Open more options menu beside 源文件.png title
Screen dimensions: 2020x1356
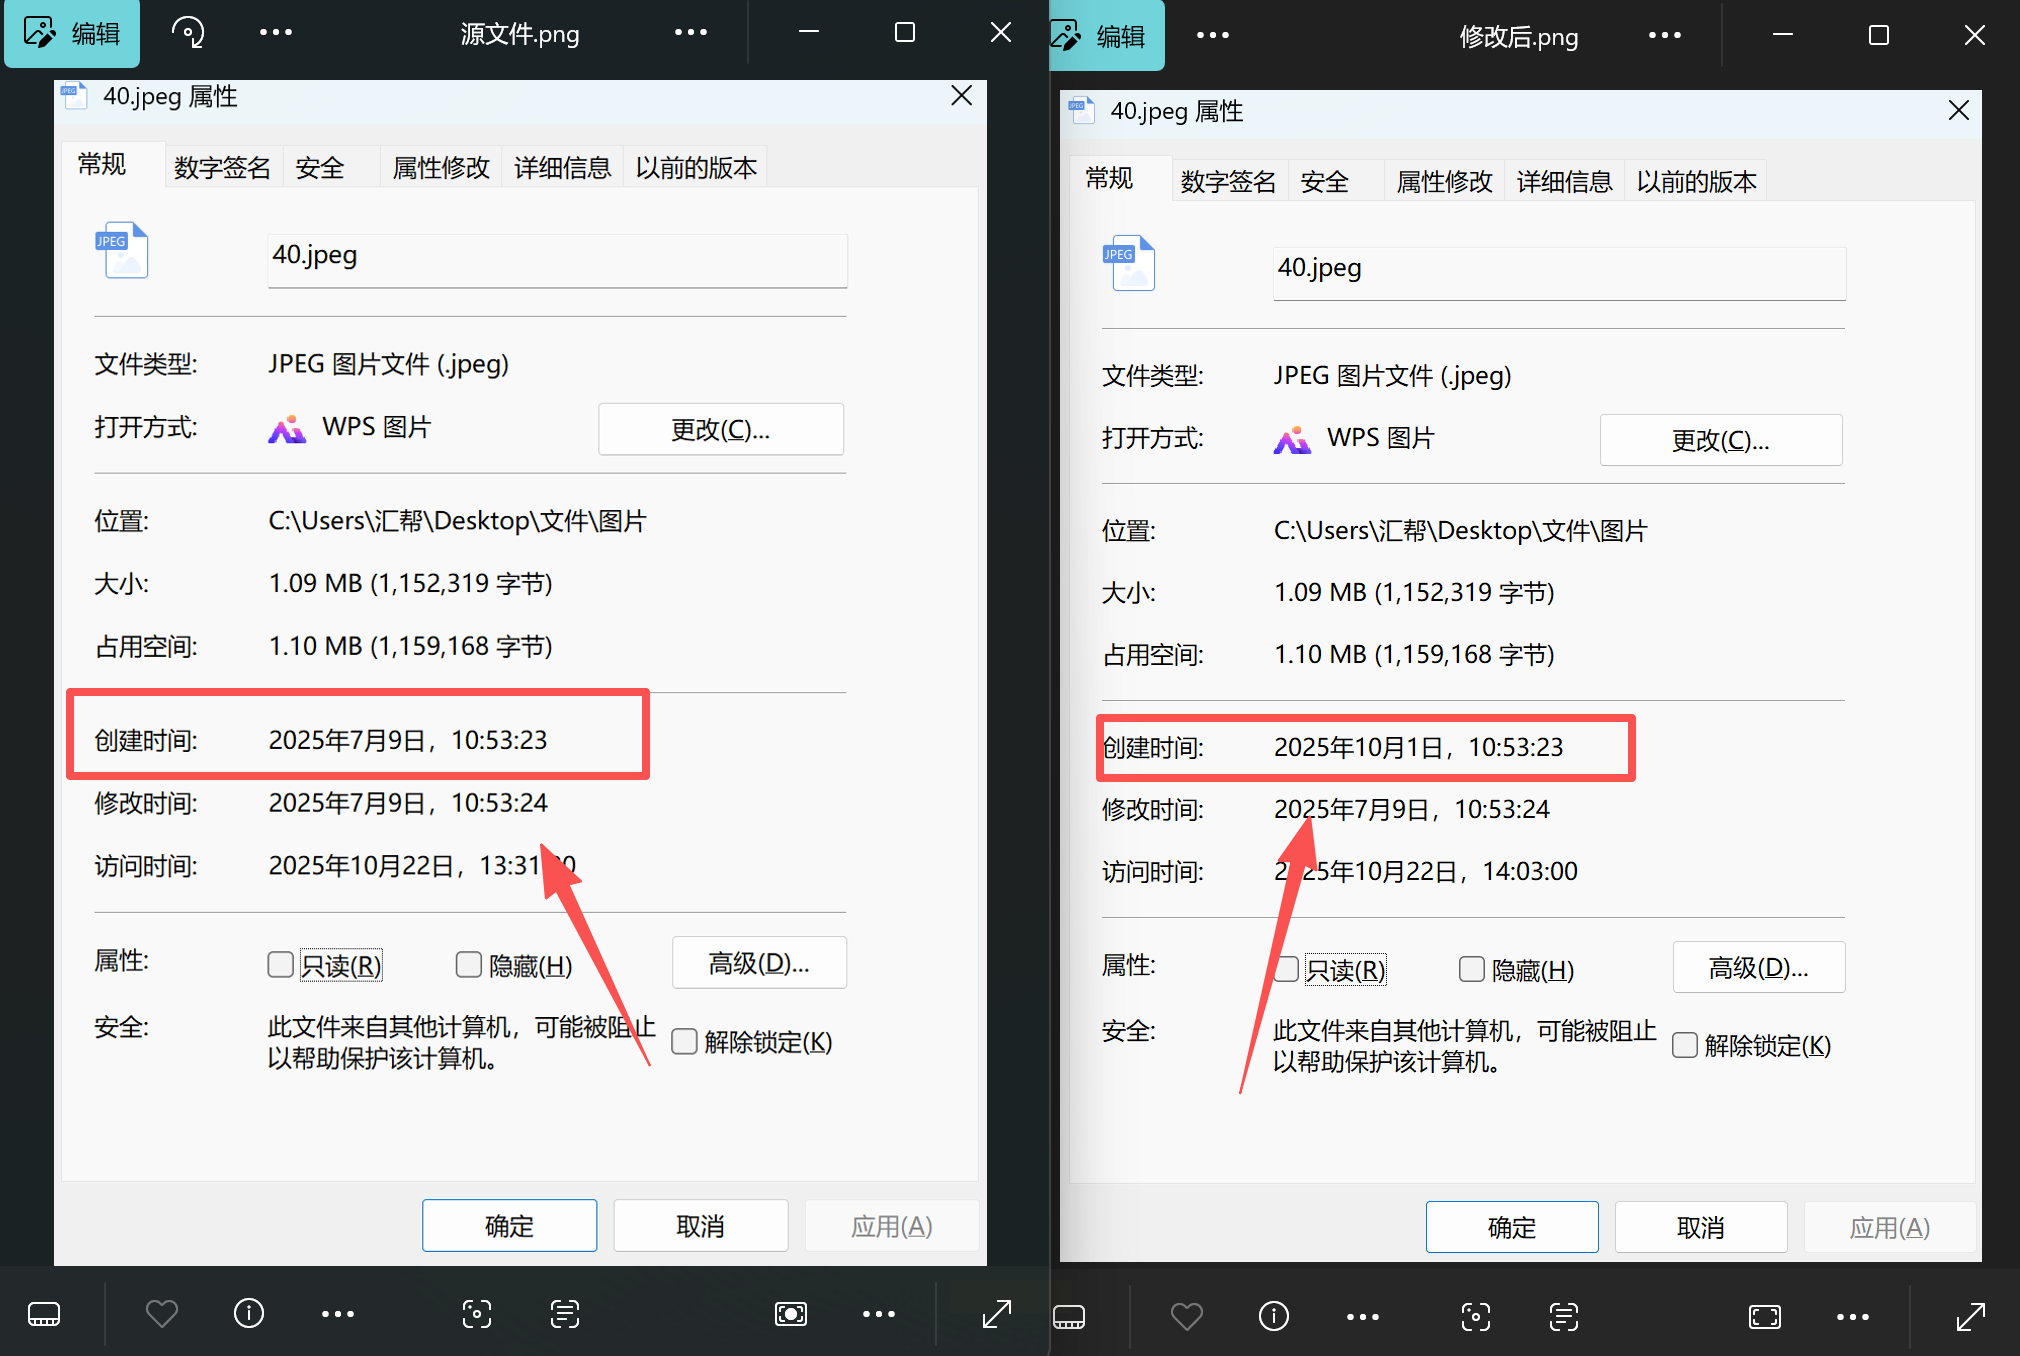pyautogui.click(x=690, y=33)
